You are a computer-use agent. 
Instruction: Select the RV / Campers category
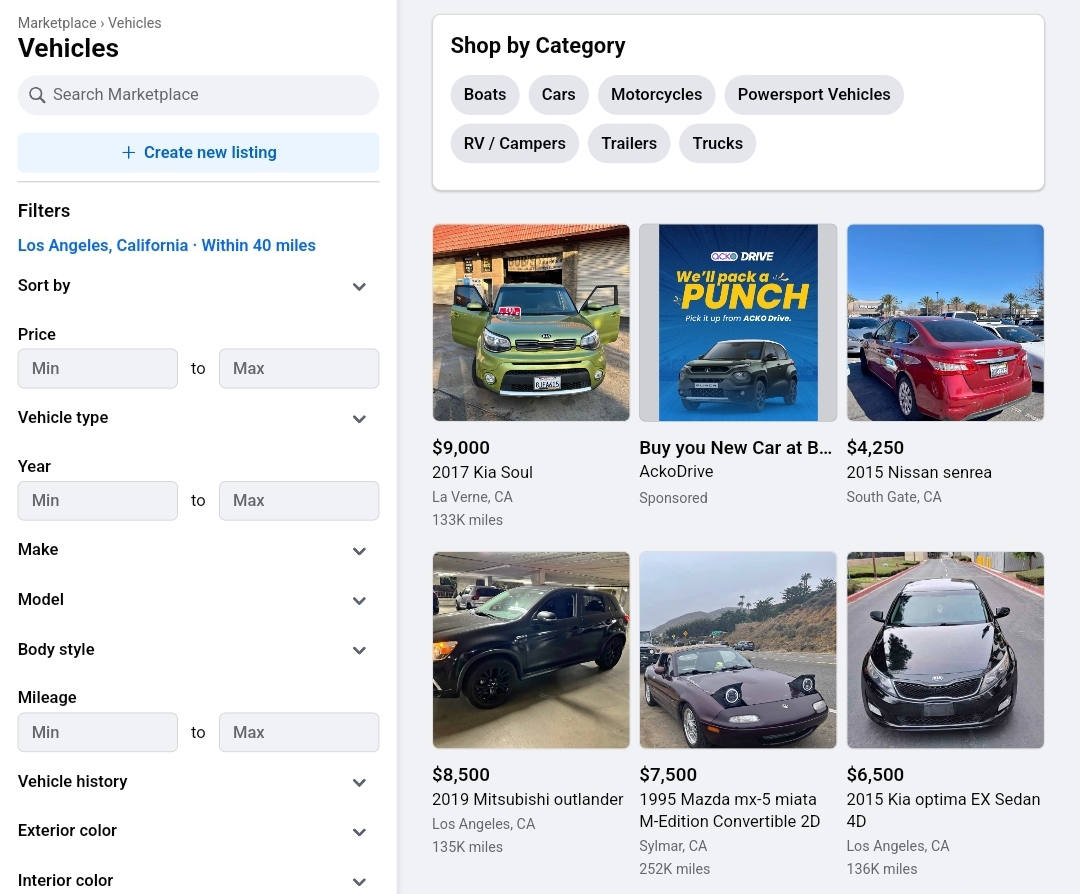click(515, 143)
